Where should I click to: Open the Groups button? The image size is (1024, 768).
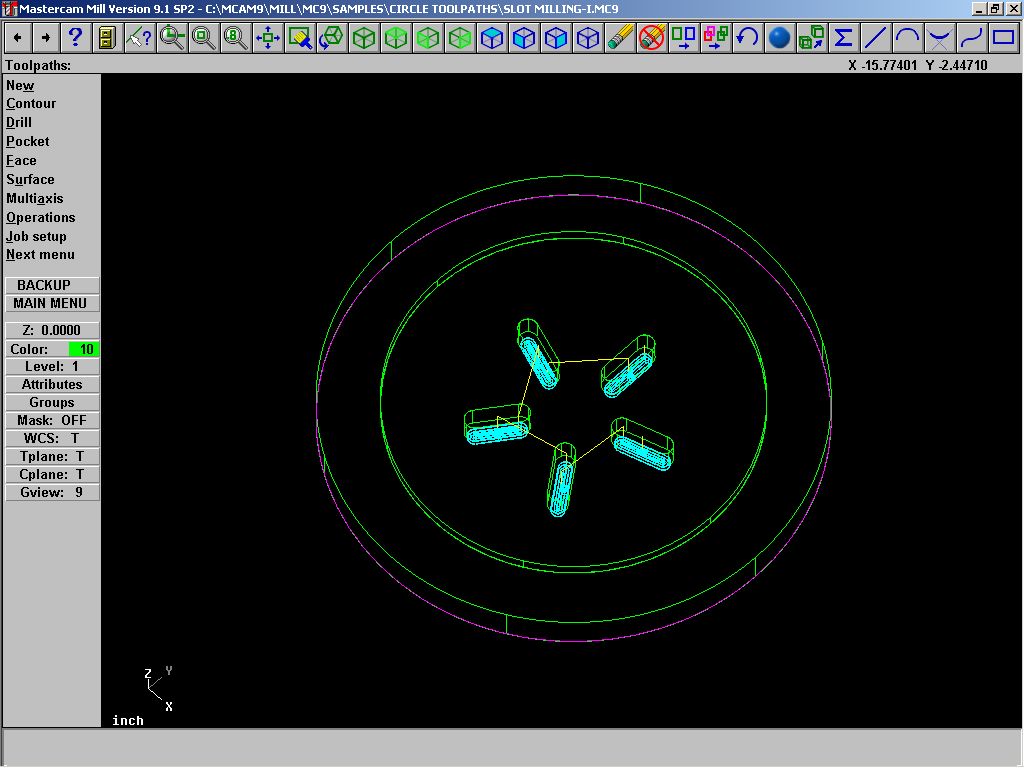click(x=52, y=403)
